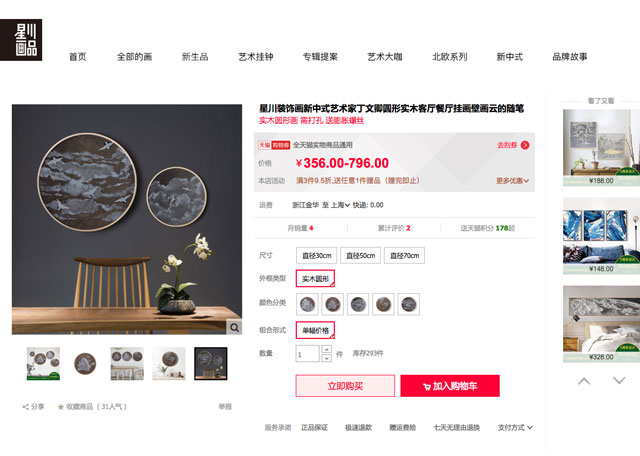Click the star 收藏商品 favorite icon
This screenshot has height=456, width=640.
61,407
